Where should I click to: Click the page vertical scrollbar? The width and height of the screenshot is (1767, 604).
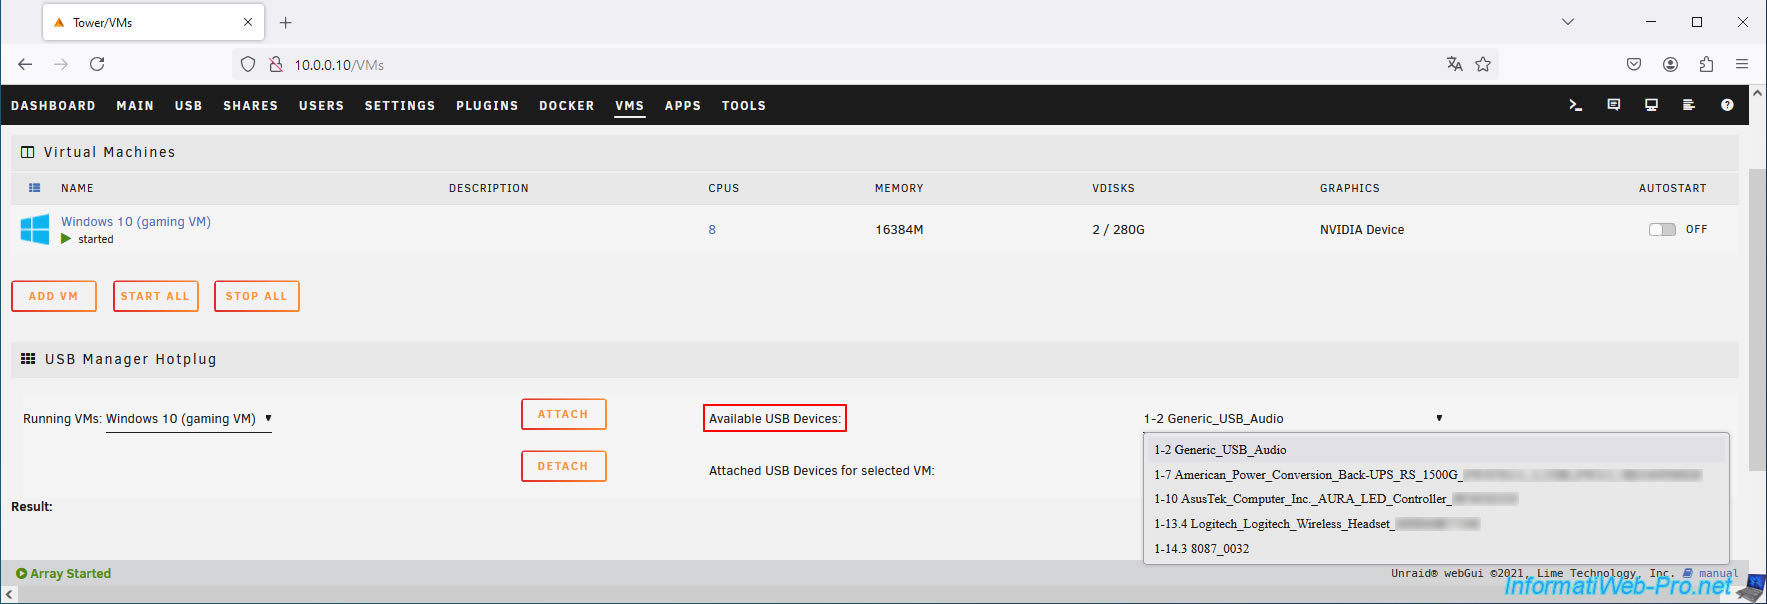1757,320
